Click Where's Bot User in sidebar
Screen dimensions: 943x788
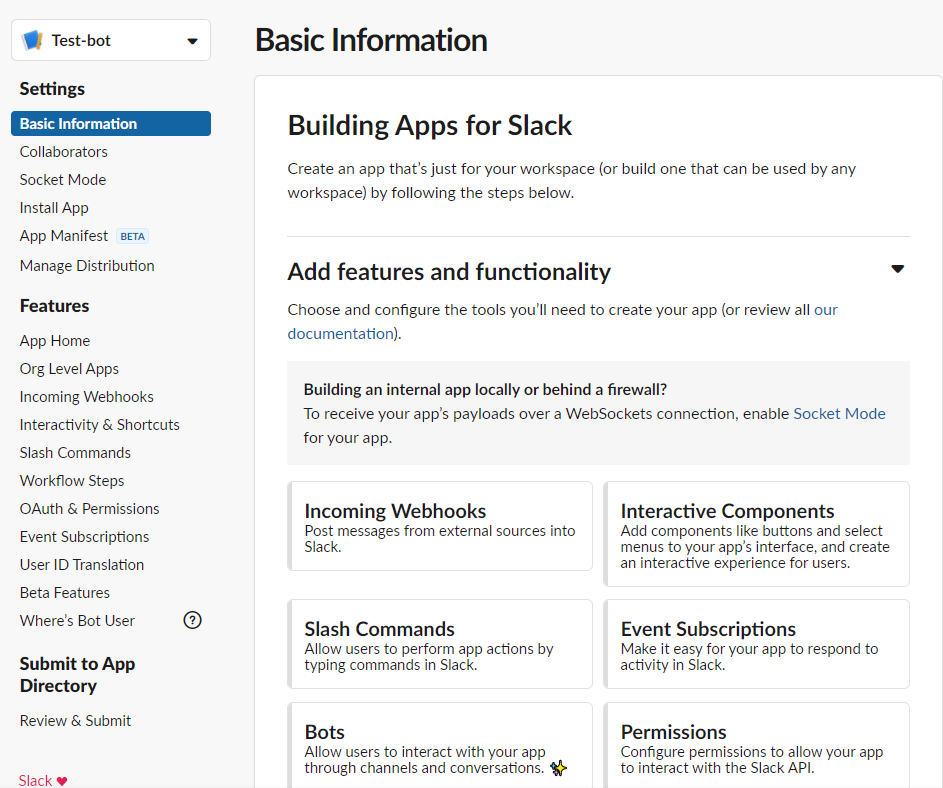coord(78,621)
